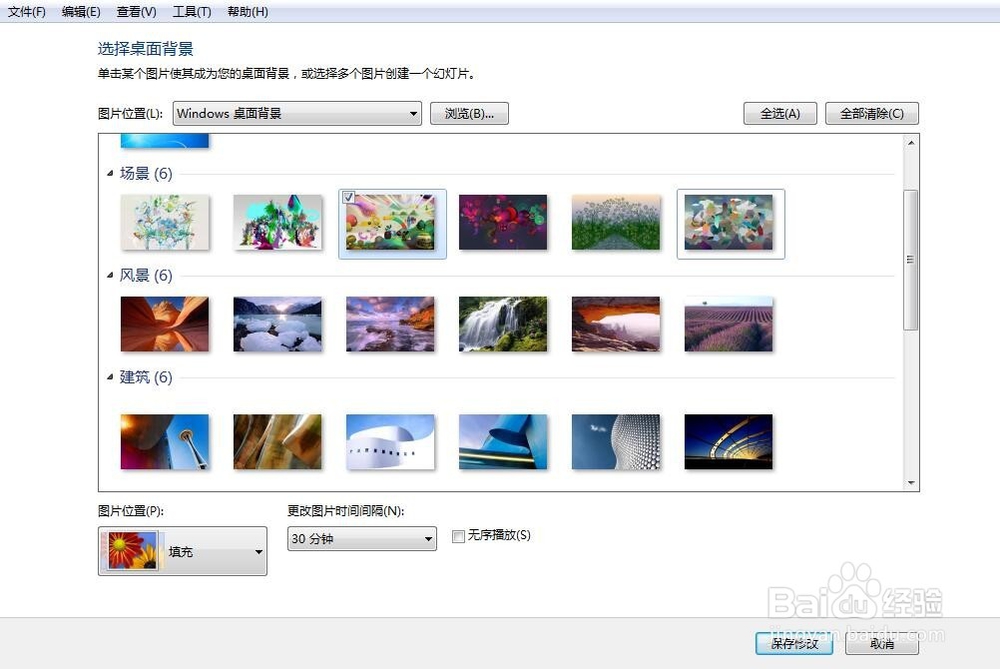Select the white curved building wallpaper
This screenshot has height=669, width=1000.
coord(390,442)
